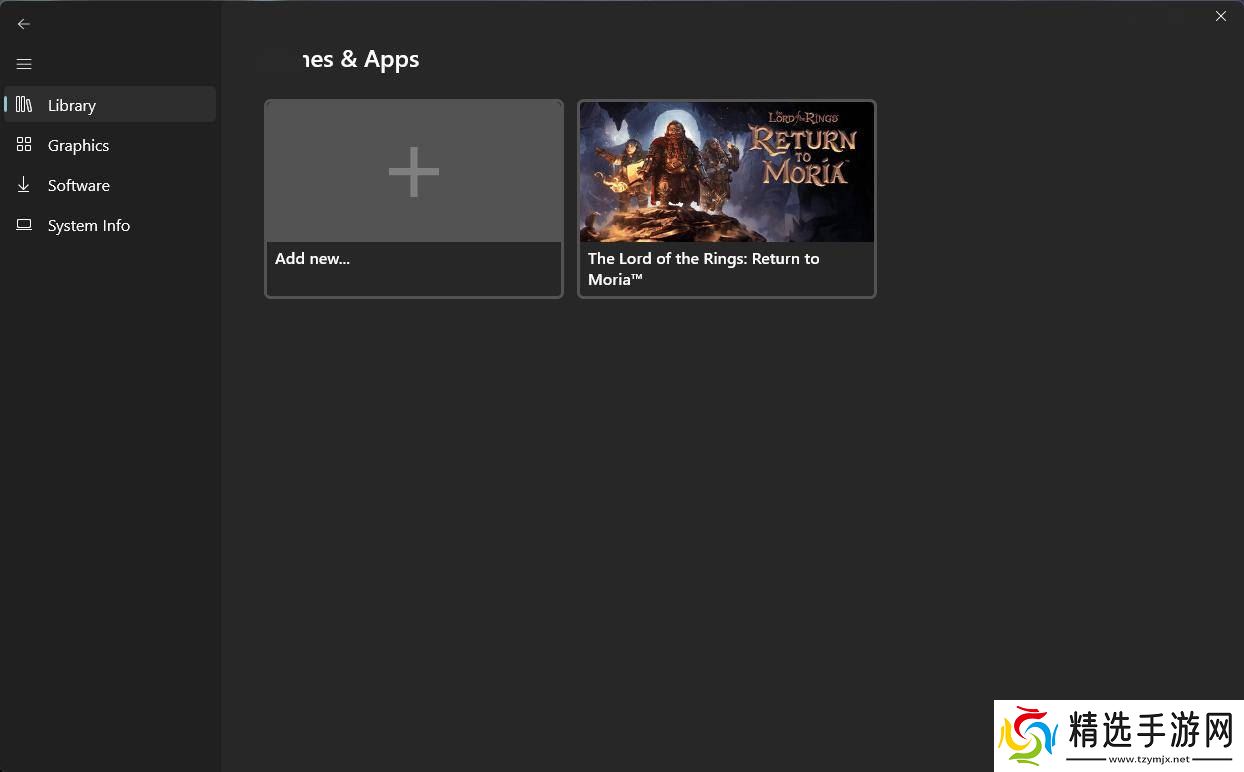Click the "Add new..." caption text

312,258
